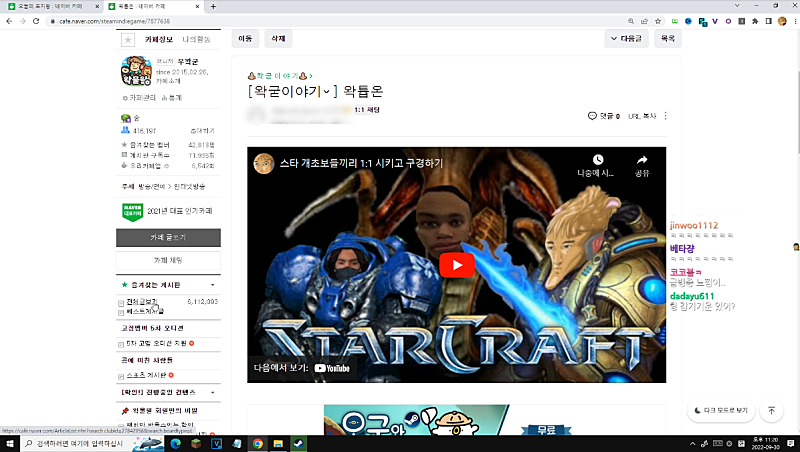Open cafe 통계 statistics chart link

point(172,97)
